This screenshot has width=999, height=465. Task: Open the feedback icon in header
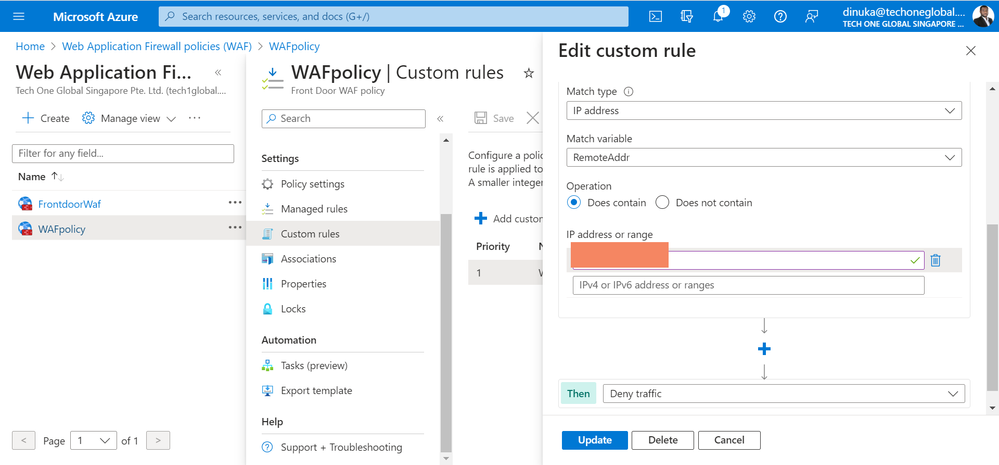(811, 17)
